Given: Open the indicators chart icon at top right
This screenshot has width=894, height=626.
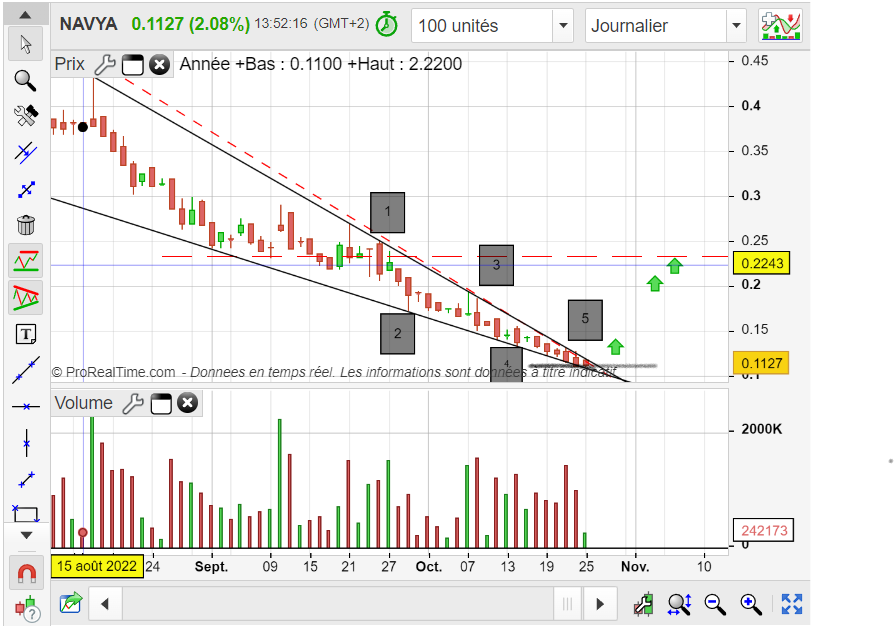Looking at the screenshot, I should pyautogui.click(x=781, y=26).
